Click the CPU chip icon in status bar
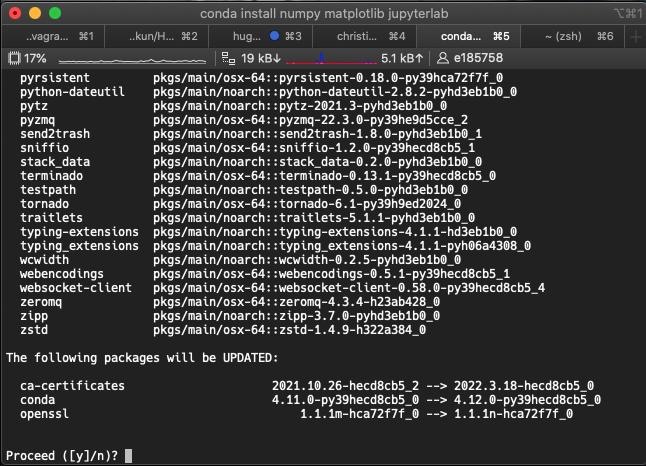This screenshot has height=466, width=646. tap(14, 58)
